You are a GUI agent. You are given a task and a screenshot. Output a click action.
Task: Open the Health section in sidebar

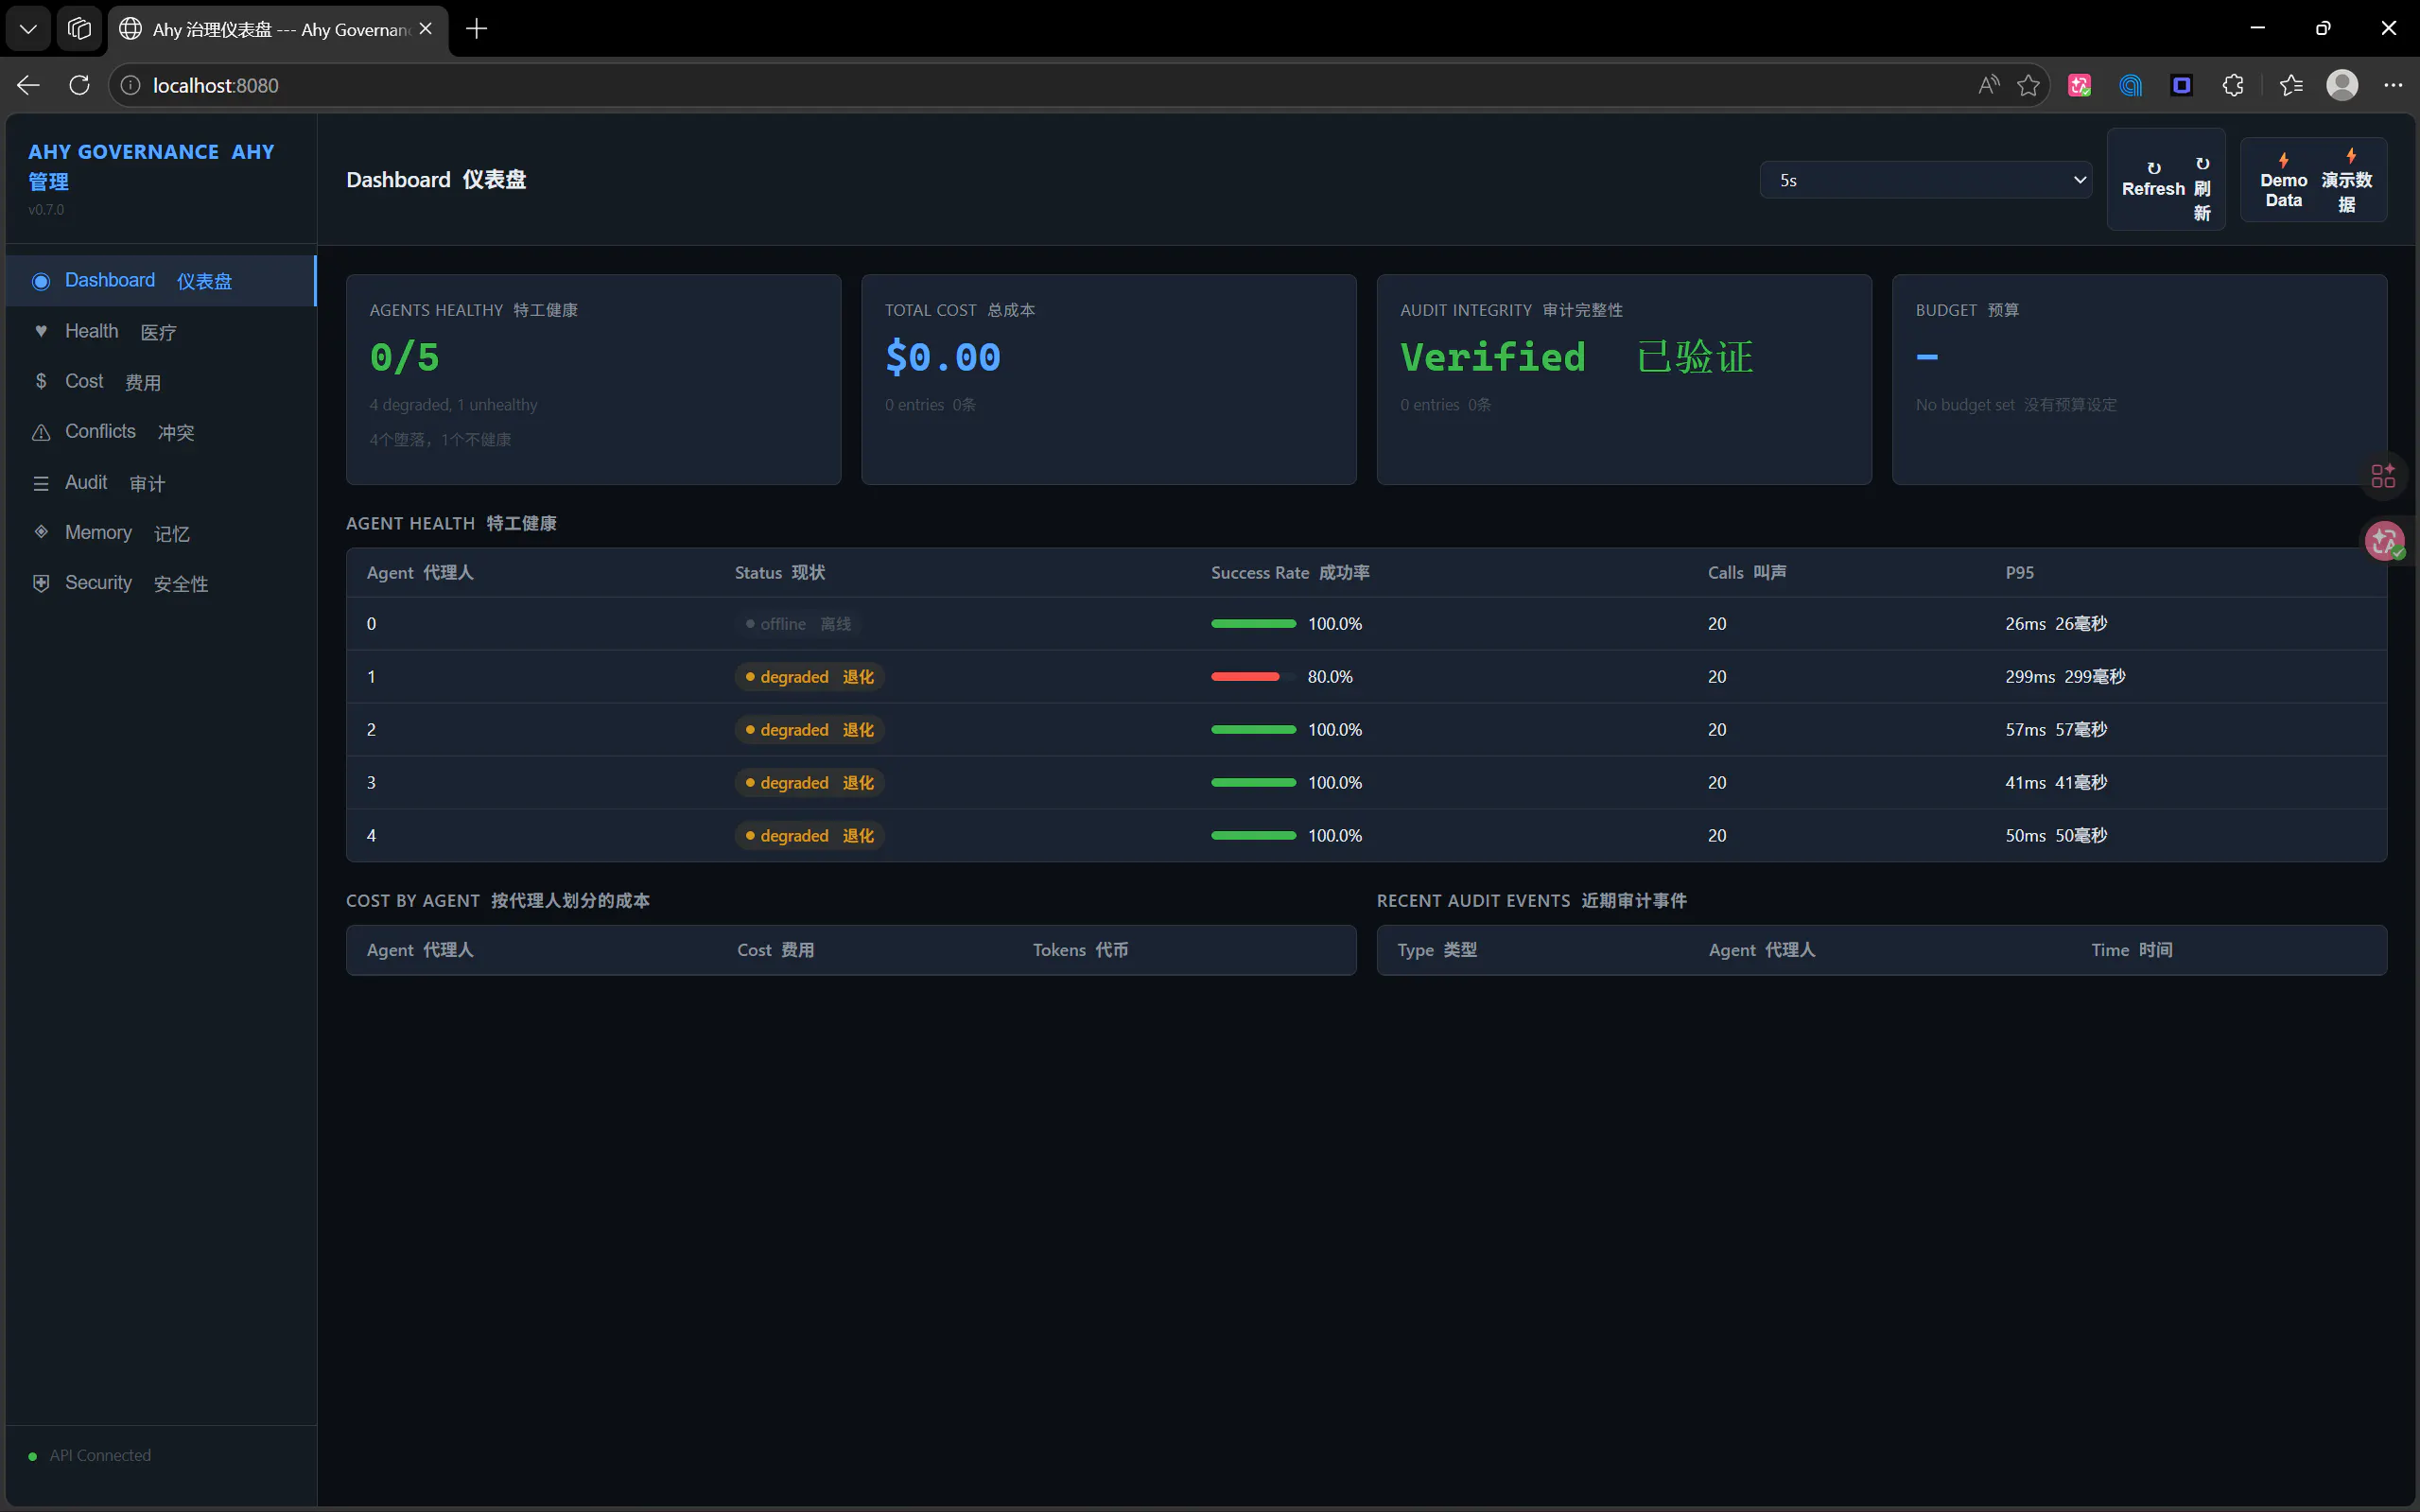pyautogui.click(x=160, y=331)
